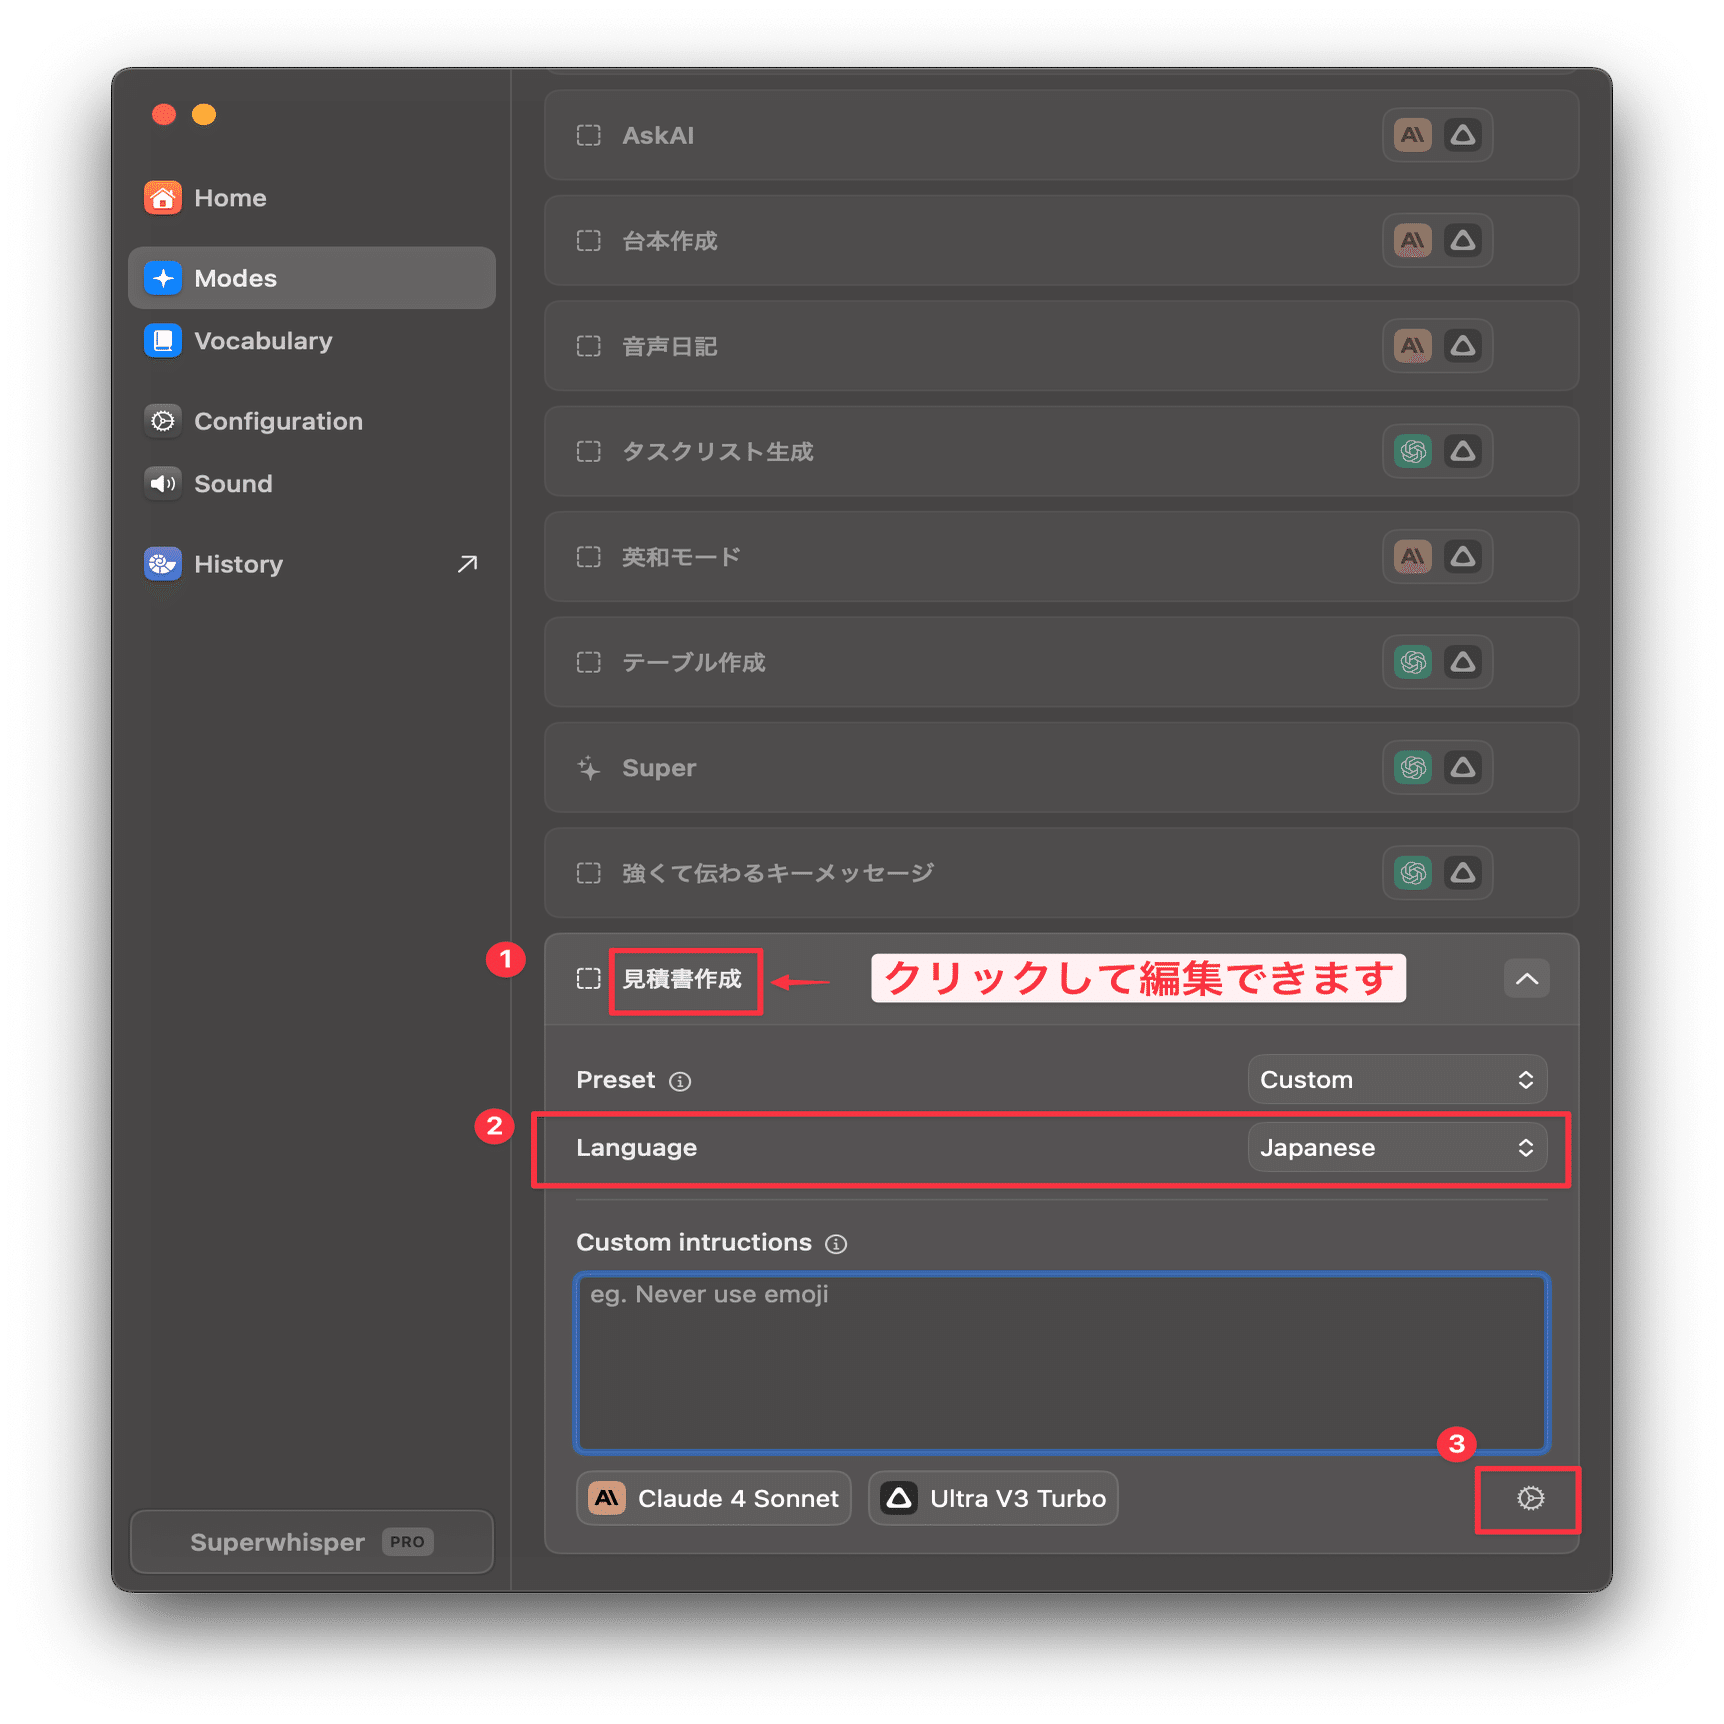Select the 台本作成 mode checkbox icon
Screen dimensions: 1724x1724
[x=589, y=241]
